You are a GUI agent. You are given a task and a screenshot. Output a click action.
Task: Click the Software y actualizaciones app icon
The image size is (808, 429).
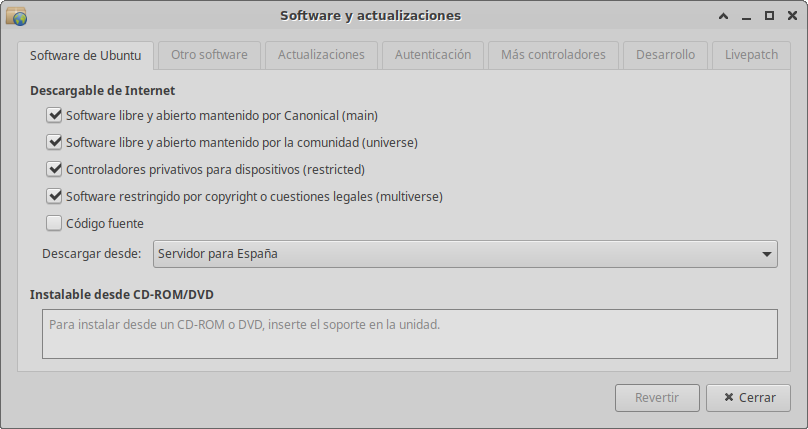tap(17, 16)
